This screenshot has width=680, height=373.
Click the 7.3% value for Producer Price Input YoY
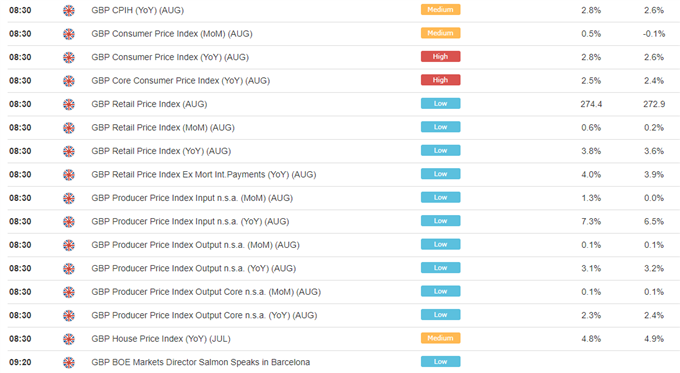pos(591,222)
